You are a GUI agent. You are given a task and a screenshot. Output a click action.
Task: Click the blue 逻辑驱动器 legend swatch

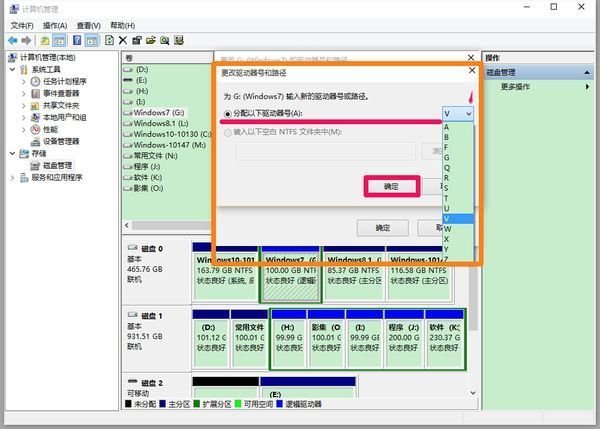coord(279,404)
